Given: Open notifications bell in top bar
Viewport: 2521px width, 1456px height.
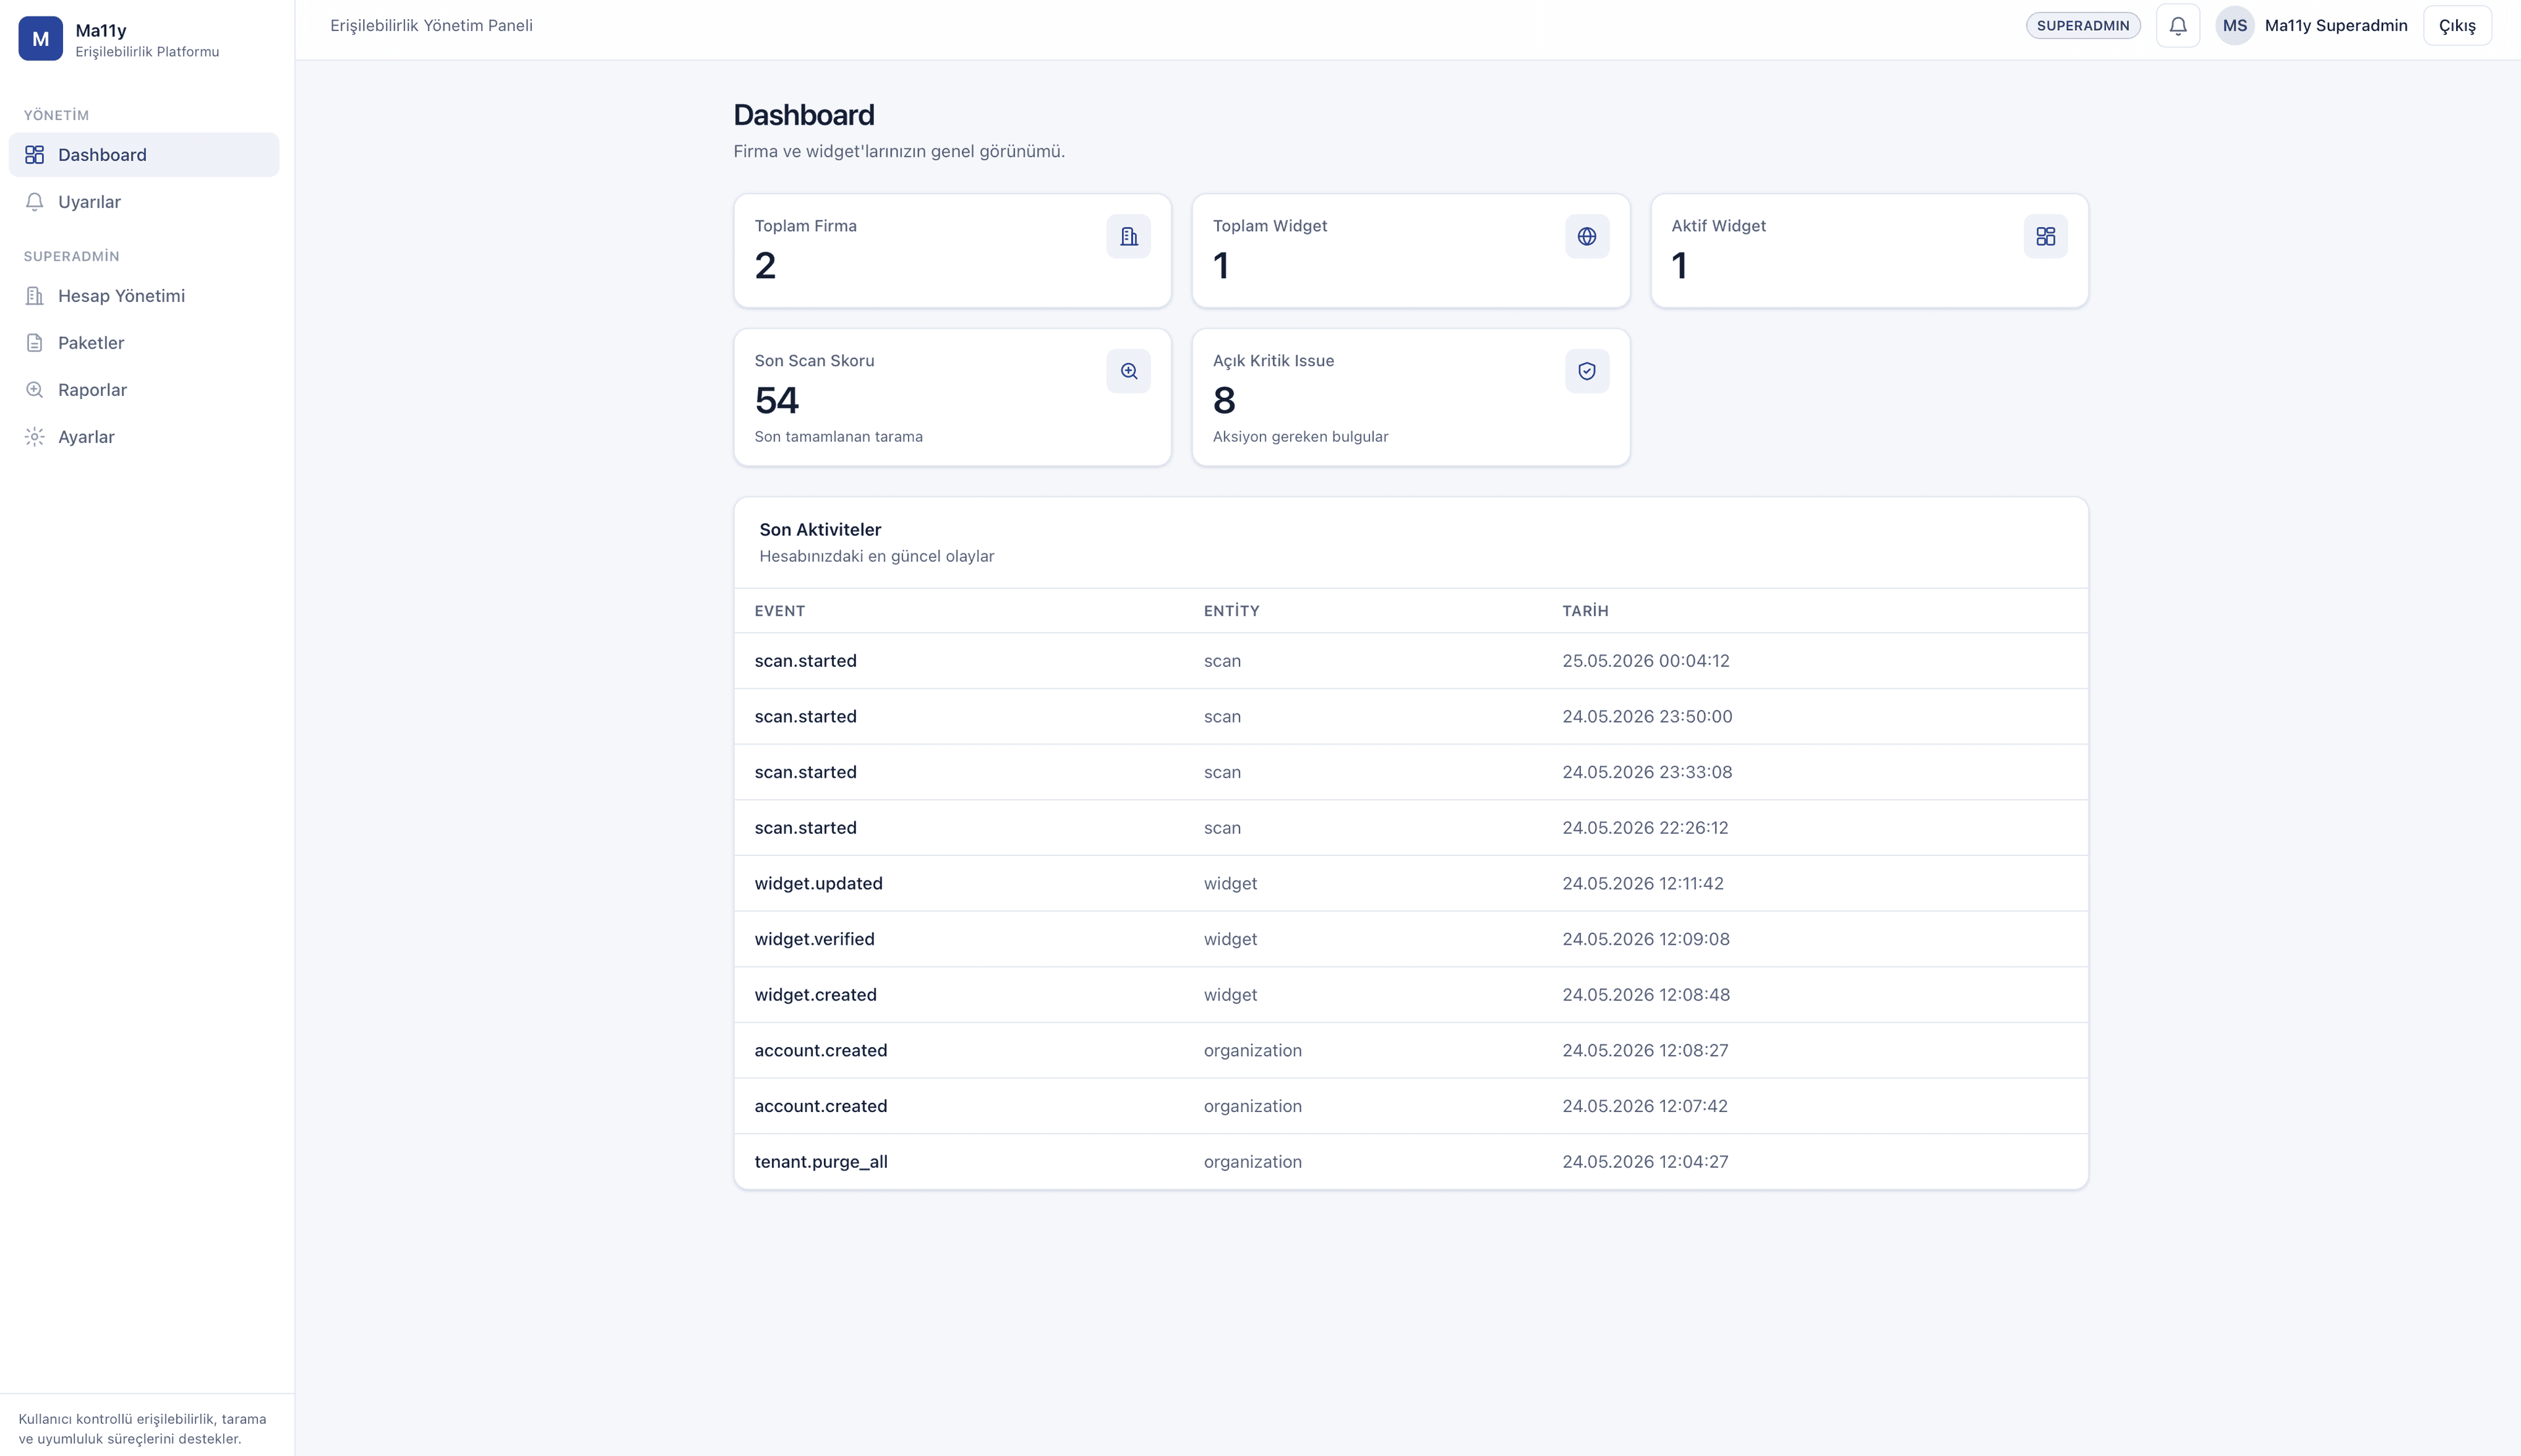Looking at the screenshot, I should pyautogui.click(x=2177, y=26).
